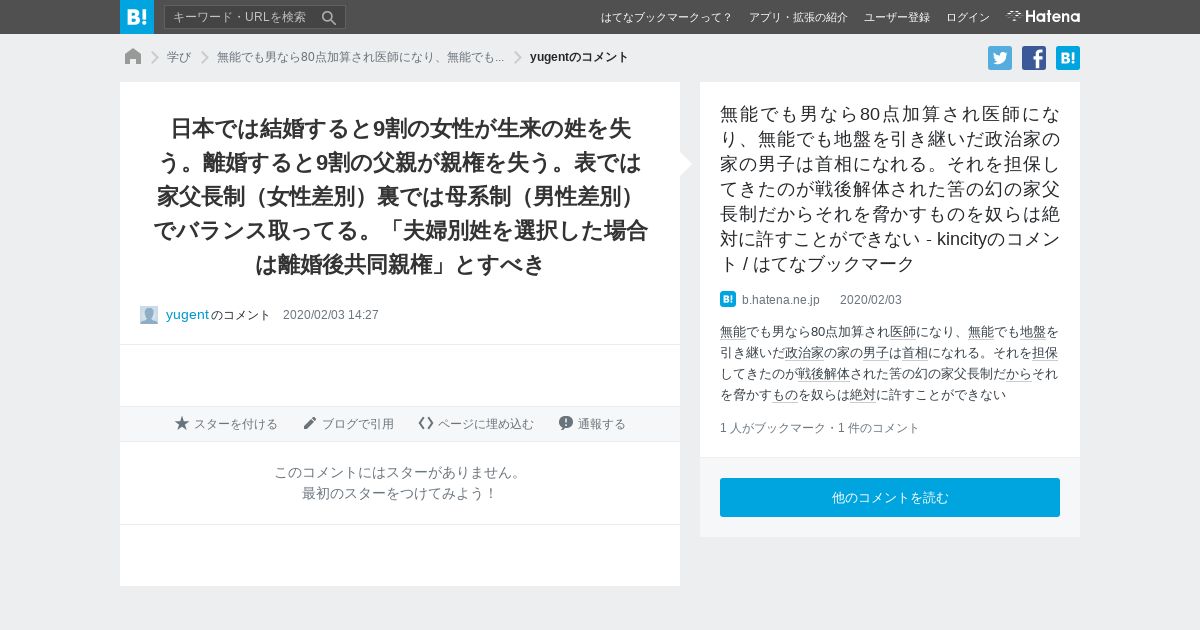The height and width of the screenshot is (630, 1200).
Task: Click 通報する report action
Action: click(x=592, y=424)
